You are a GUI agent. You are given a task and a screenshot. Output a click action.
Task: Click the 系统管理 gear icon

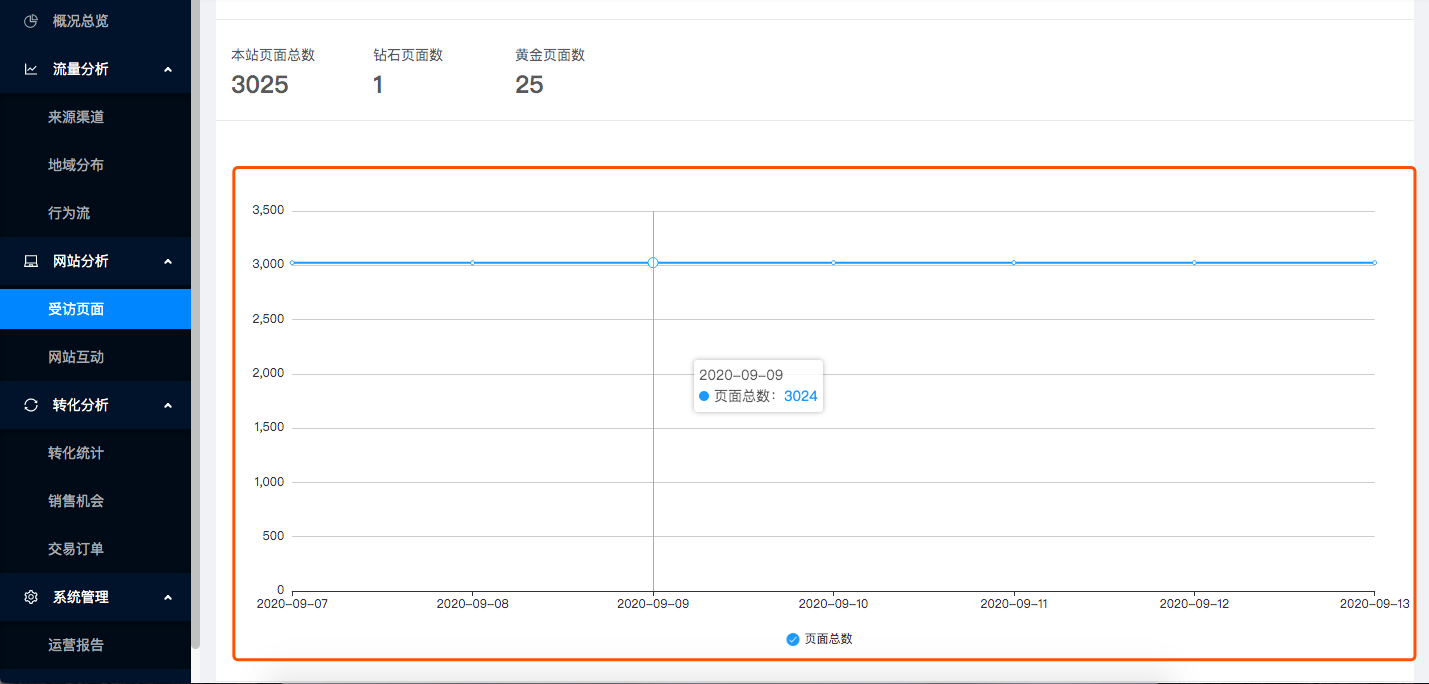coord(31,597)
